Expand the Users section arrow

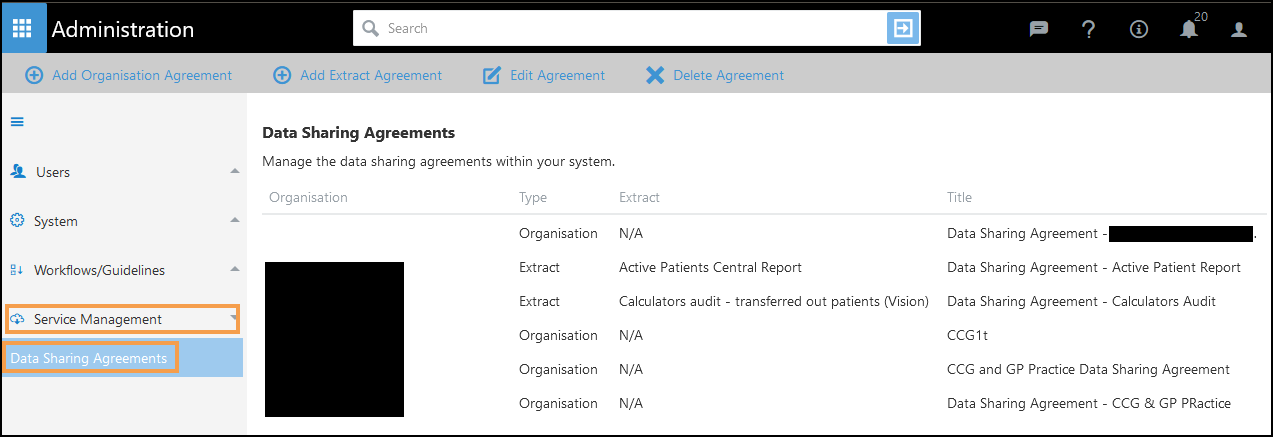point(234,172)
